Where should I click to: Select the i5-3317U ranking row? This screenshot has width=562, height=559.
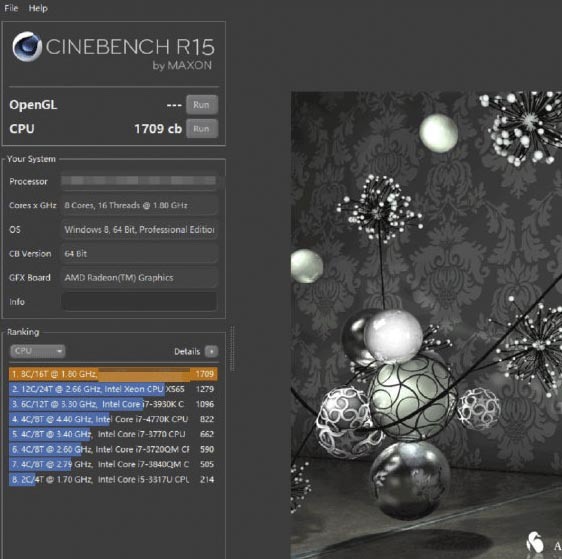[113, 479]
